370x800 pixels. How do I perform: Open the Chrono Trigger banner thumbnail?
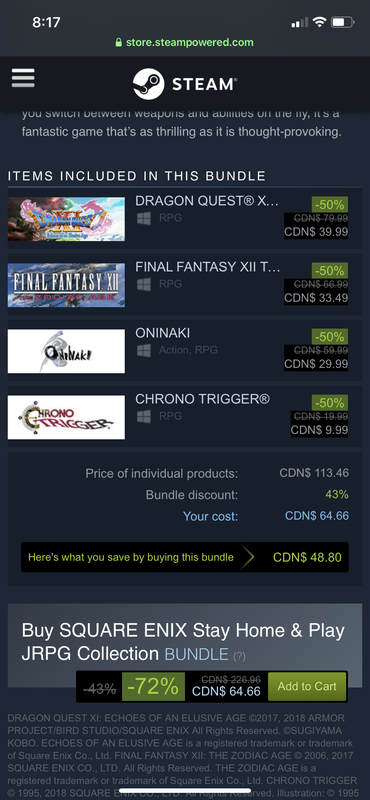click(66, 417)
